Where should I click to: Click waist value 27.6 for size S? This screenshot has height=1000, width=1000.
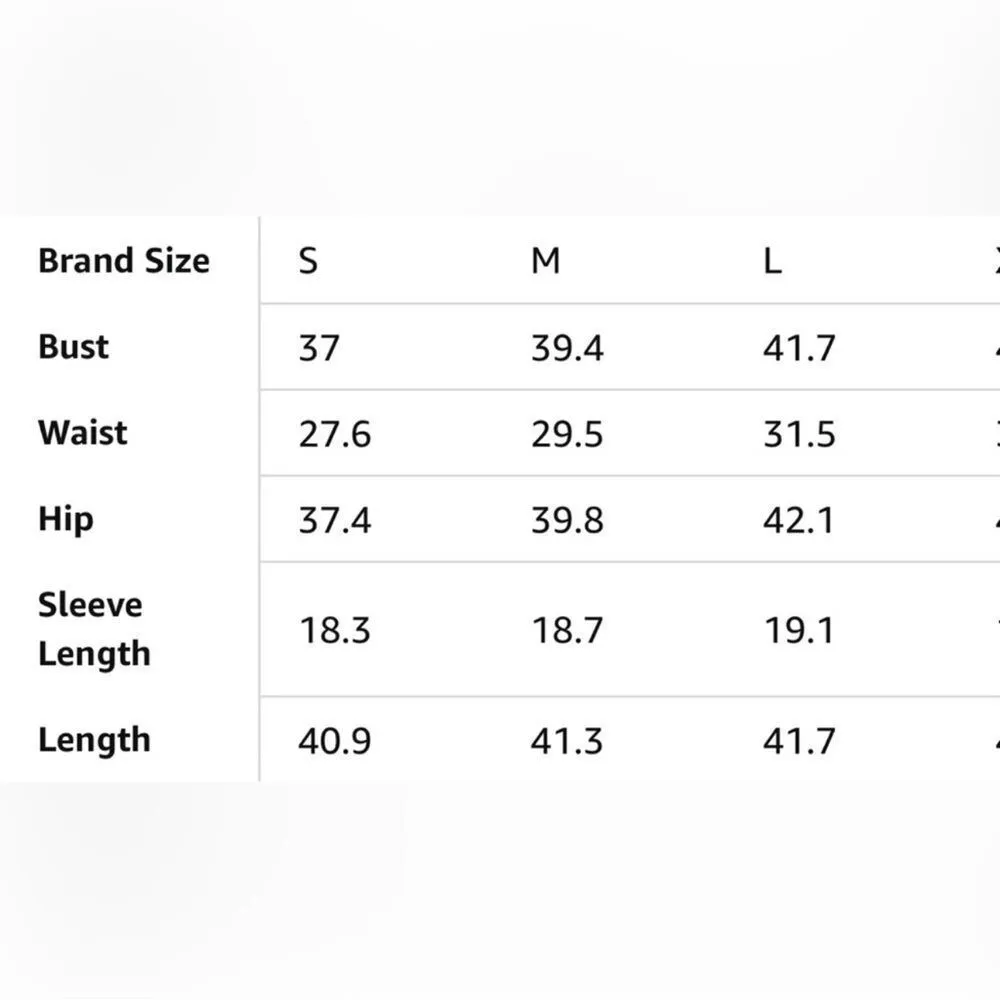(334, 435)
